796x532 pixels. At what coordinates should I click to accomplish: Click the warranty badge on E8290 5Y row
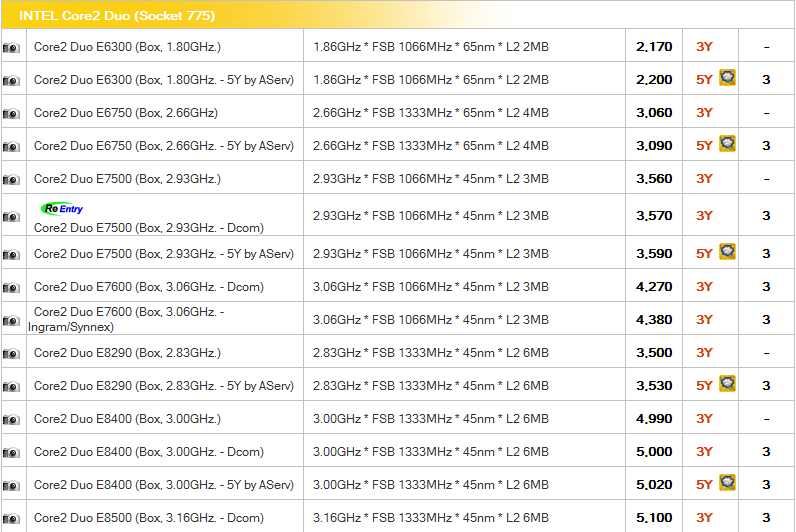coord(728,384)
